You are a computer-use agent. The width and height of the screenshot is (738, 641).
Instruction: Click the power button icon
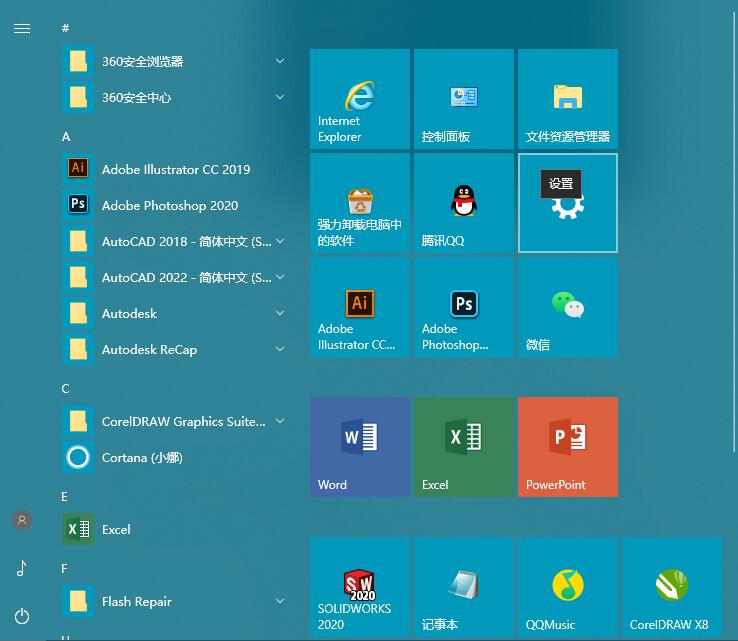(22, 616)
